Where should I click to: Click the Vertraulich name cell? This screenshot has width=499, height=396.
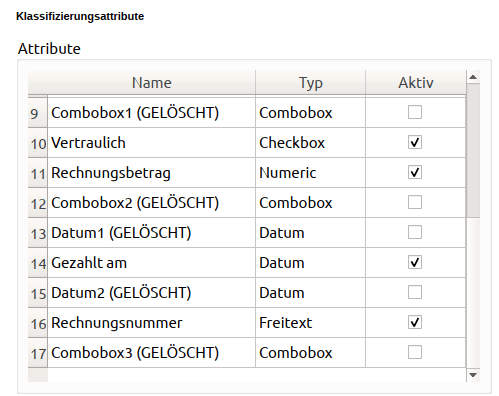tap(152, 143)
